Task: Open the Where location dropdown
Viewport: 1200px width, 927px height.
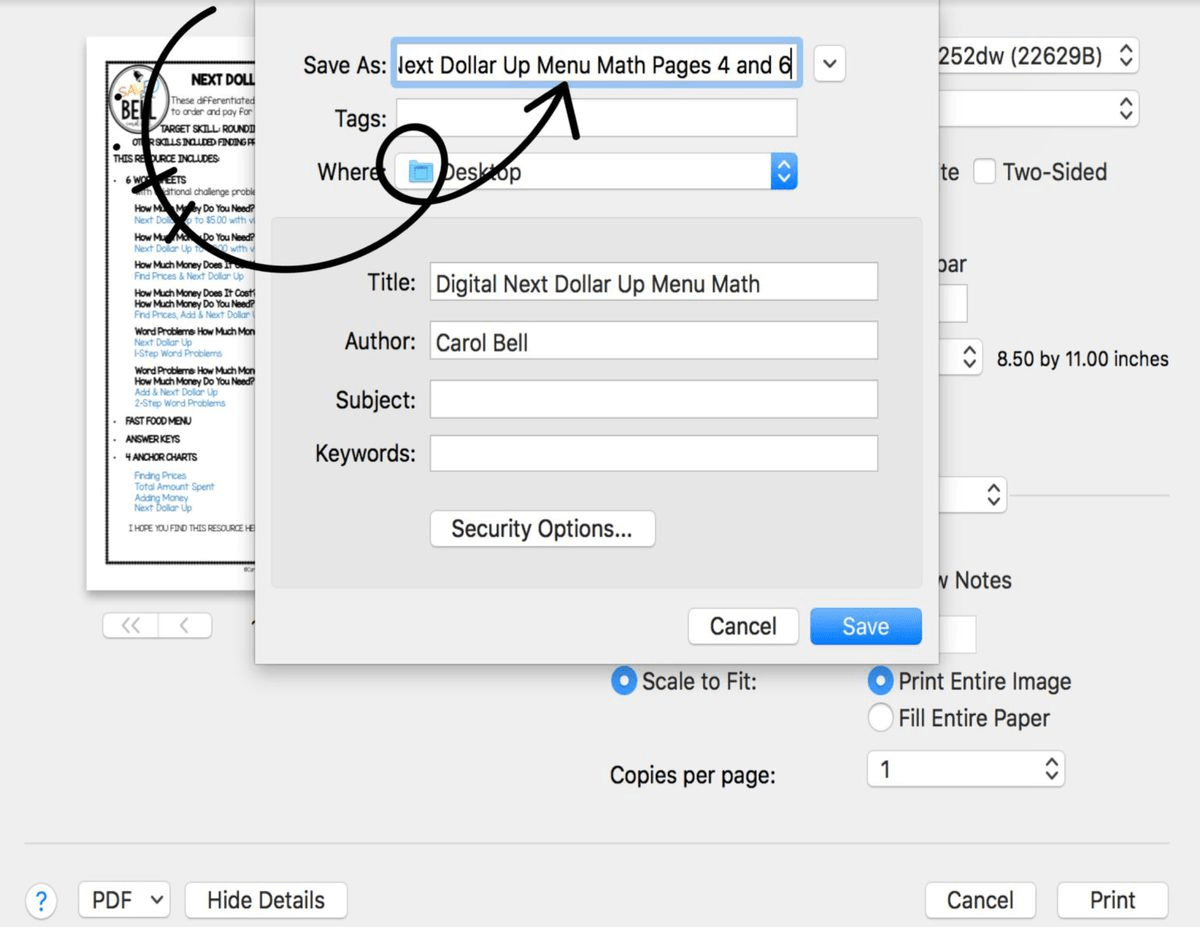Action: coord(784,170)
